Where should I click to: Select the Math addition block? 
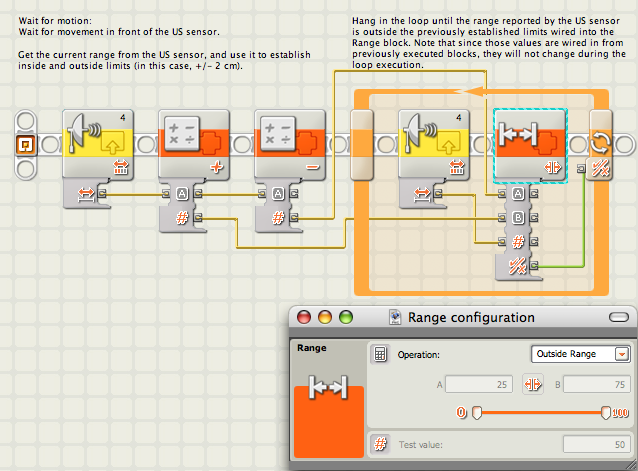pos(194,143)
